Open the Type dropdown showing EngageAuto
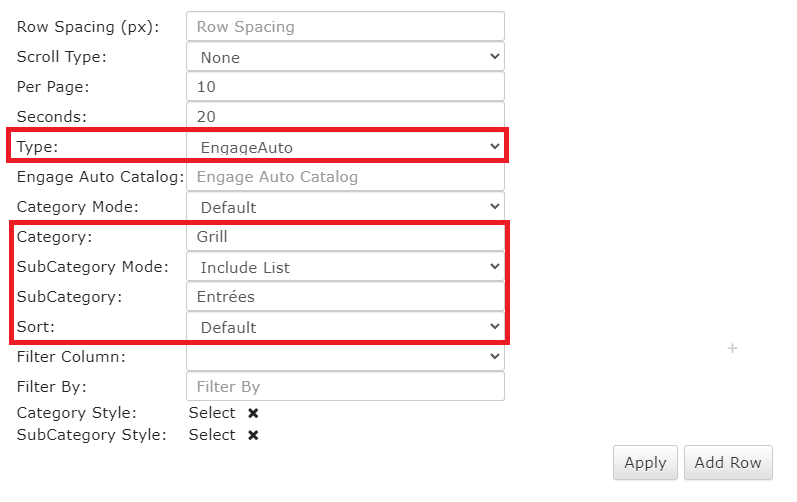 pyautogui.click(x=345, y=147)
